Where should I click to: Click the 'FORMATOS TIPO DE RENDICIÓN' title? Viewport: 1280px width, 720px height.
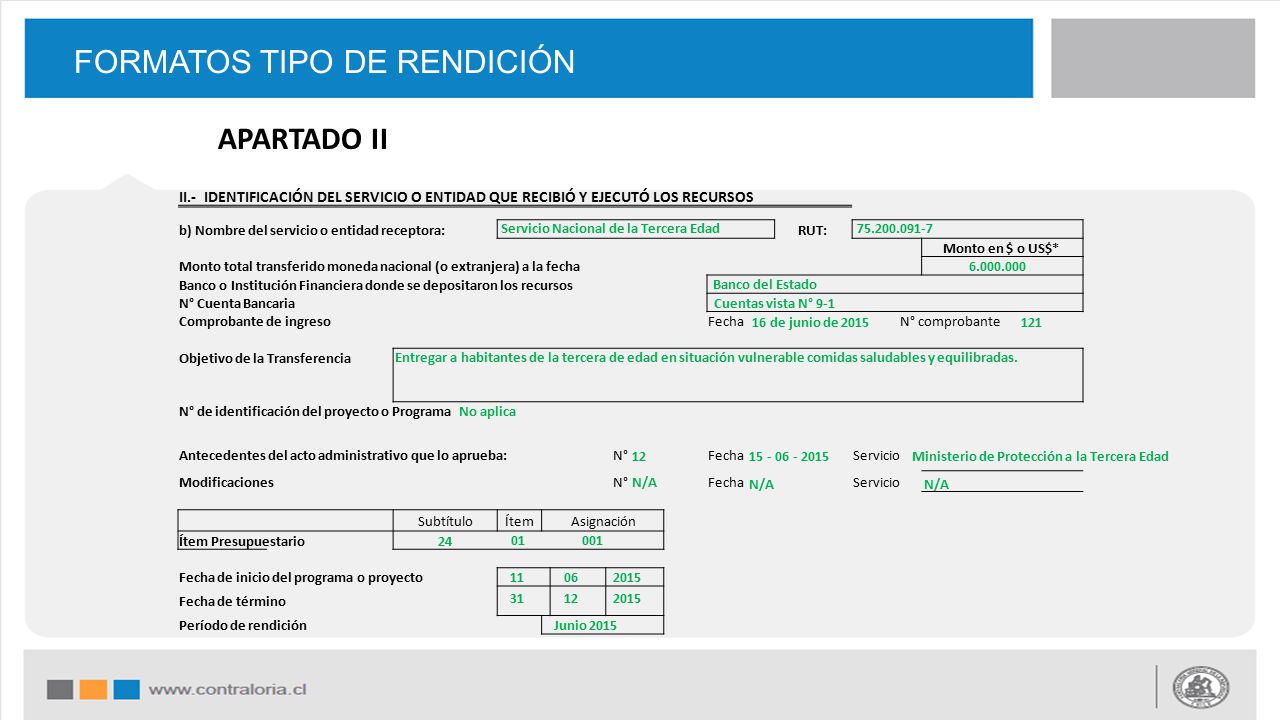click(x=324, y=62)
